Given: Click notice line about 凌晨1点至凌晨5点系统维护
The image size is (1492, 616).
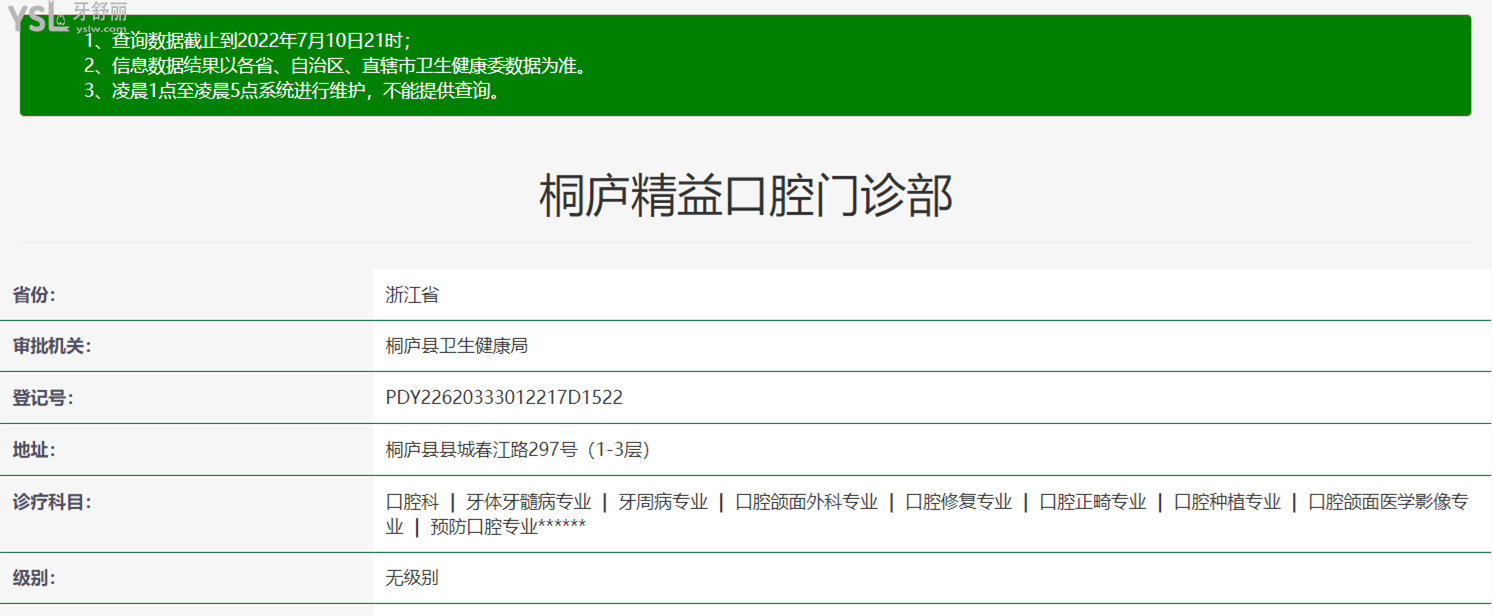Looking at the screenshot, I should click(x=293, y=91).
